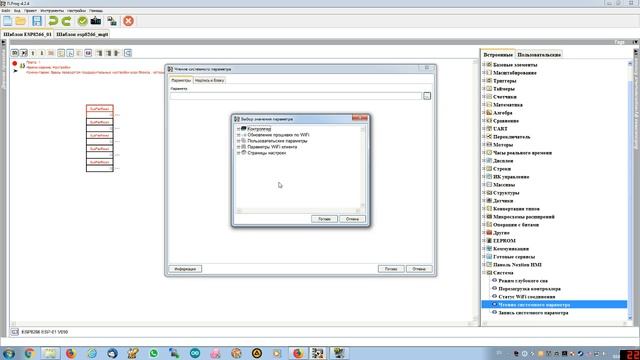640x360 pixels.
Task: Expand the Обновление прошивки по WiFi node
Action: [238, 135]
